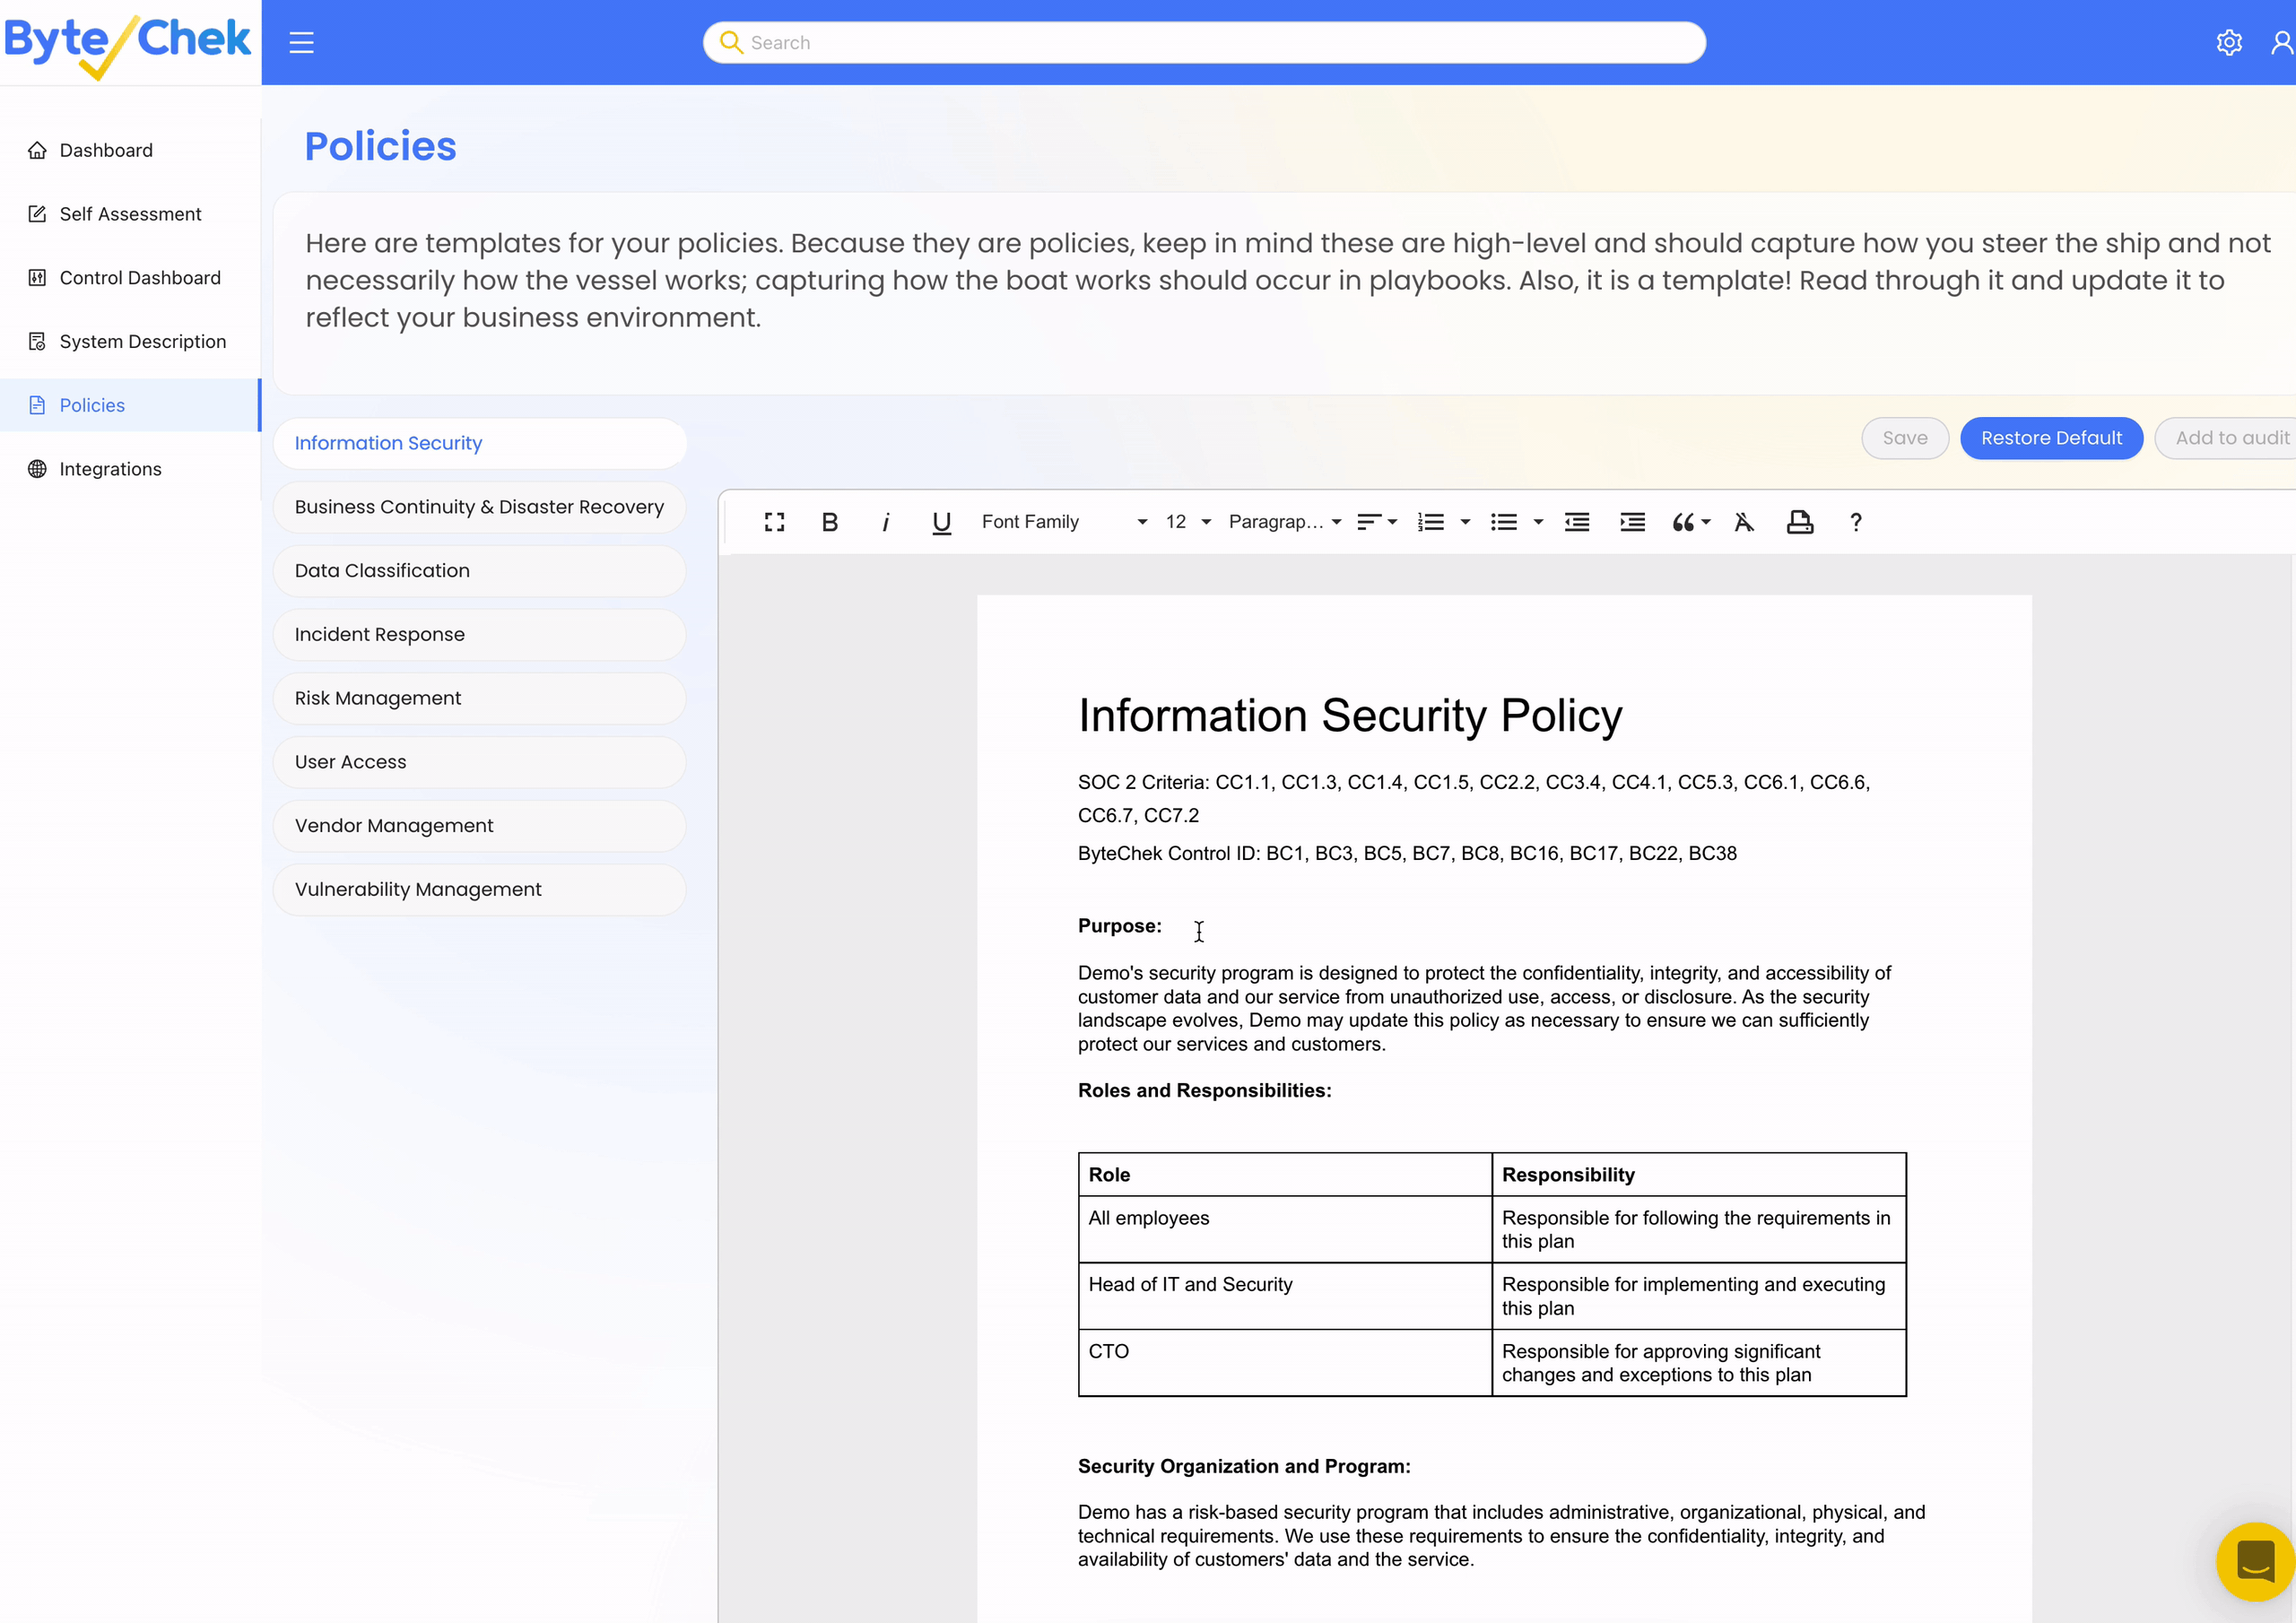Select Data Classification policy
The width and height of the screenshot is (2296, 1623).
point(480,571)
